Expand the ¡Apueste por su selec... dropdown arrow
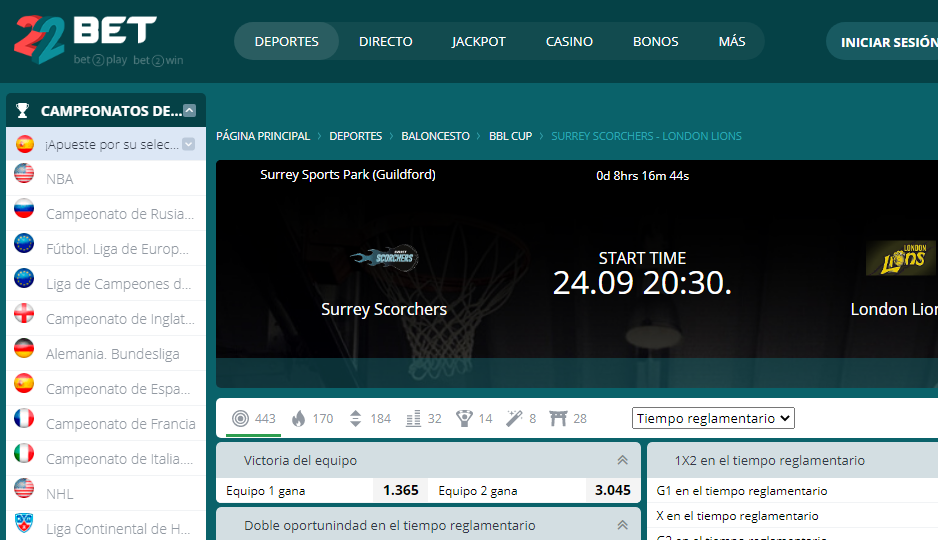The width and height of the screenshot is (938, 540). tap(188, 144)
